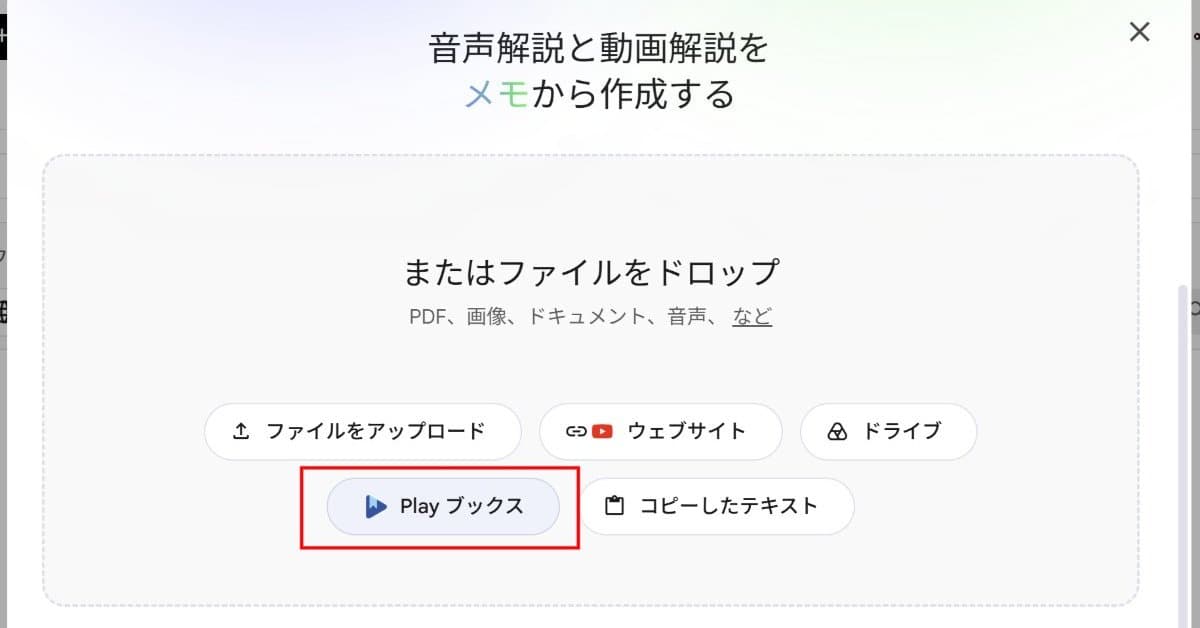
Task: Click the colored メモ word in the title
Action: [x=497, y=94]
